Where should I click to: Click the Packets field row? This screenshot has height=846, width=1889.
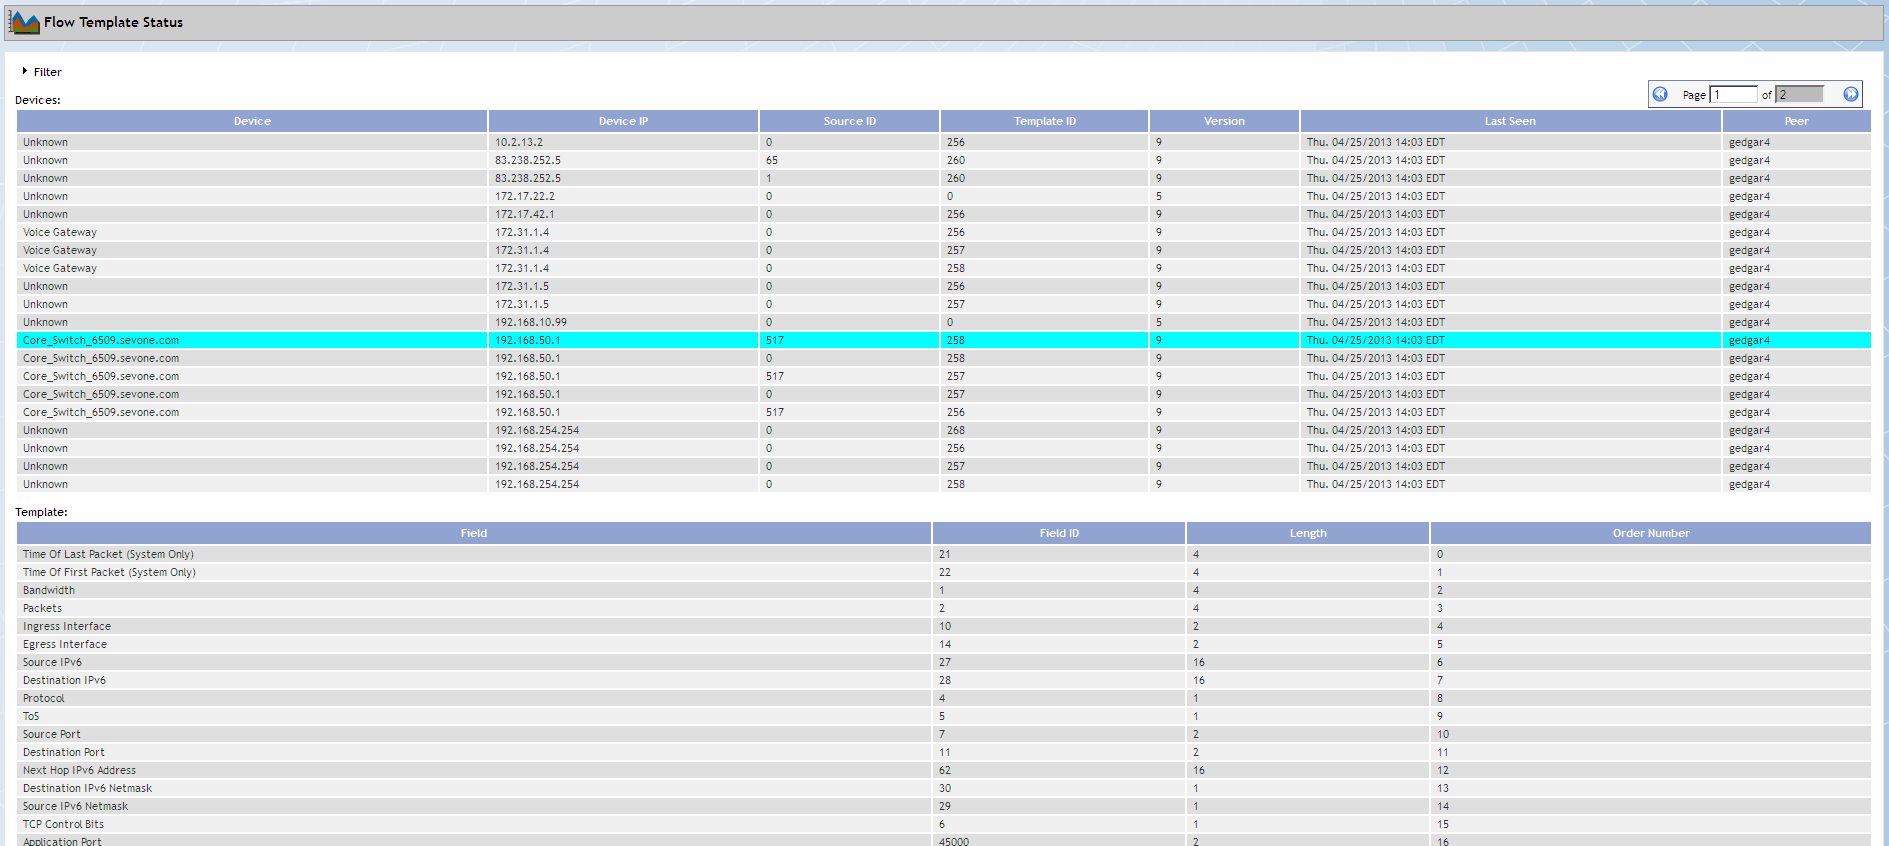coord(944,608)
